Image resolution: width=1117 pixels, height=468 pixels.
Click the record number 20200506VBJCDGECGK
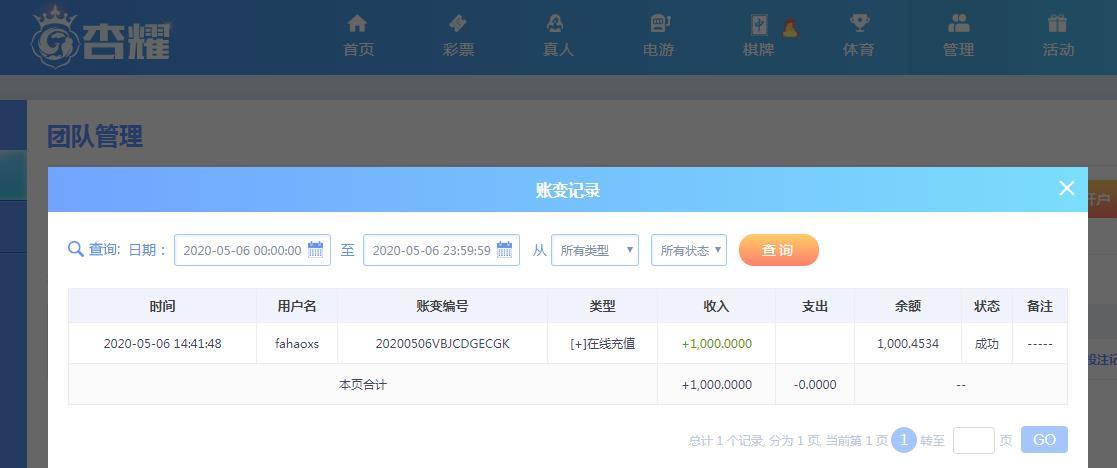point(442,344)
